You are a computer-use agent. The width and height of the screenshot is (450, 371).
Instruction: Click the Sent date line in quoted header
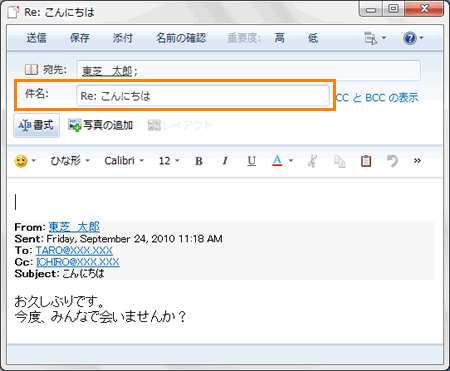[x=118, y=239]
